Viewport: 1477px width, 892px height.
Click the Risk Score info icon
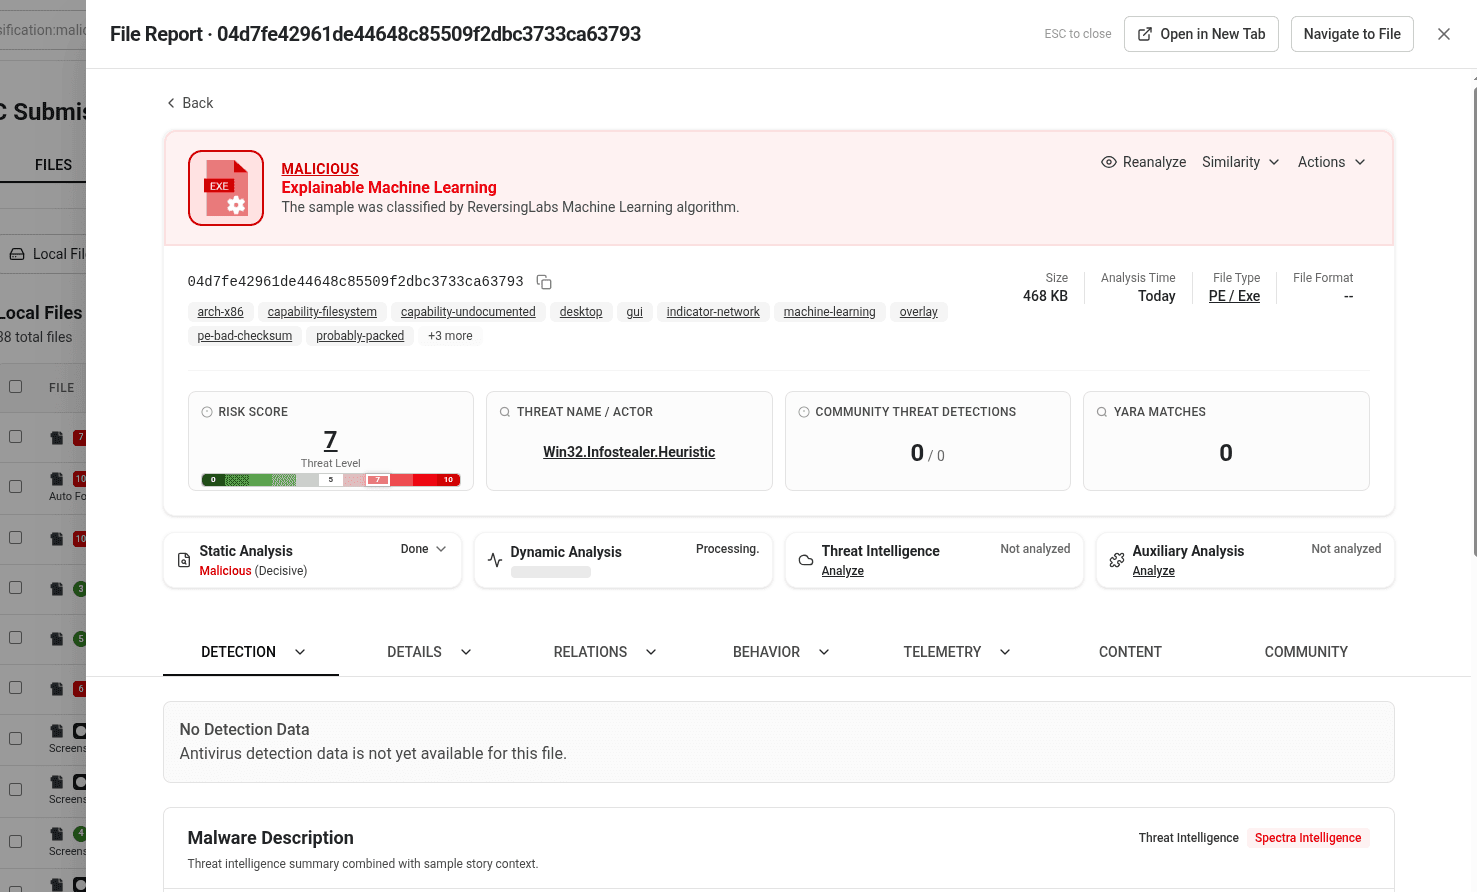coord(207,412)
